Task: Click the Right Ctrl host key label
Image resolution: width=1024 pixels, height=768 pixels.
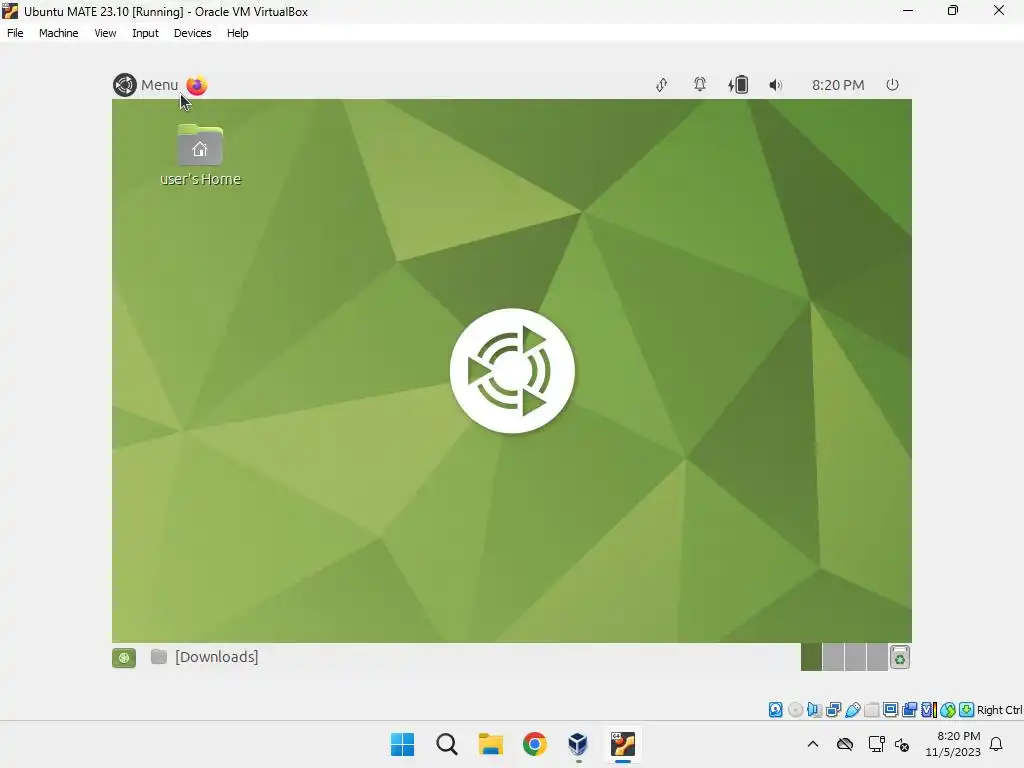Action: (1000, 710)
